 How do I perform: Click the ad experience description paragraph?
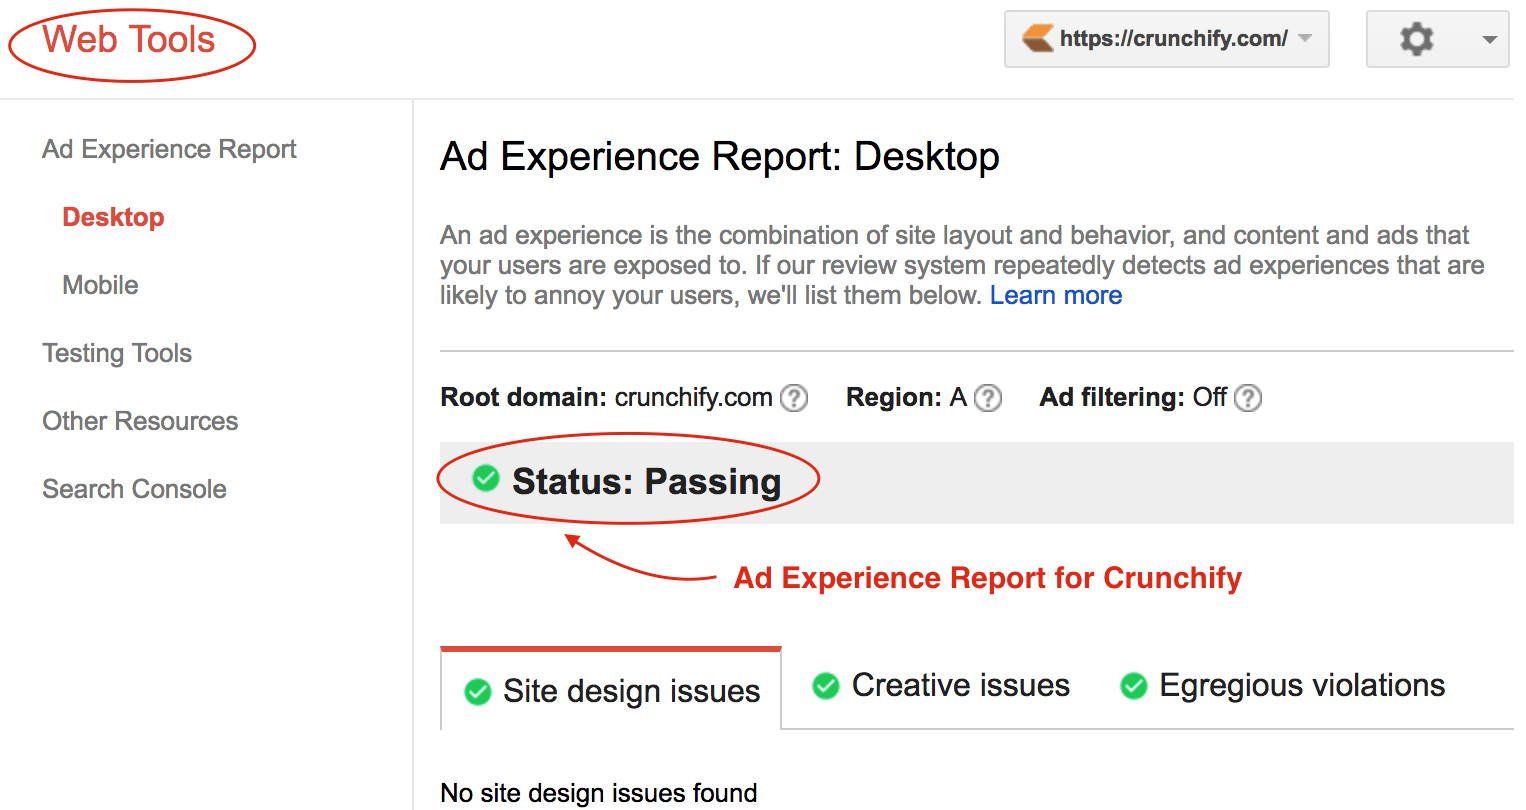962,265
